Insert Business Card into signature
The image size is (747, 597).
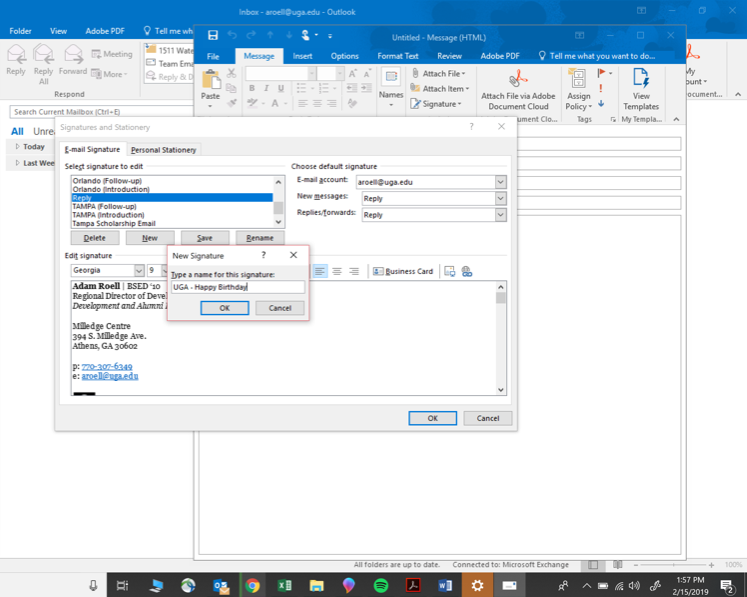click(403, 271)
